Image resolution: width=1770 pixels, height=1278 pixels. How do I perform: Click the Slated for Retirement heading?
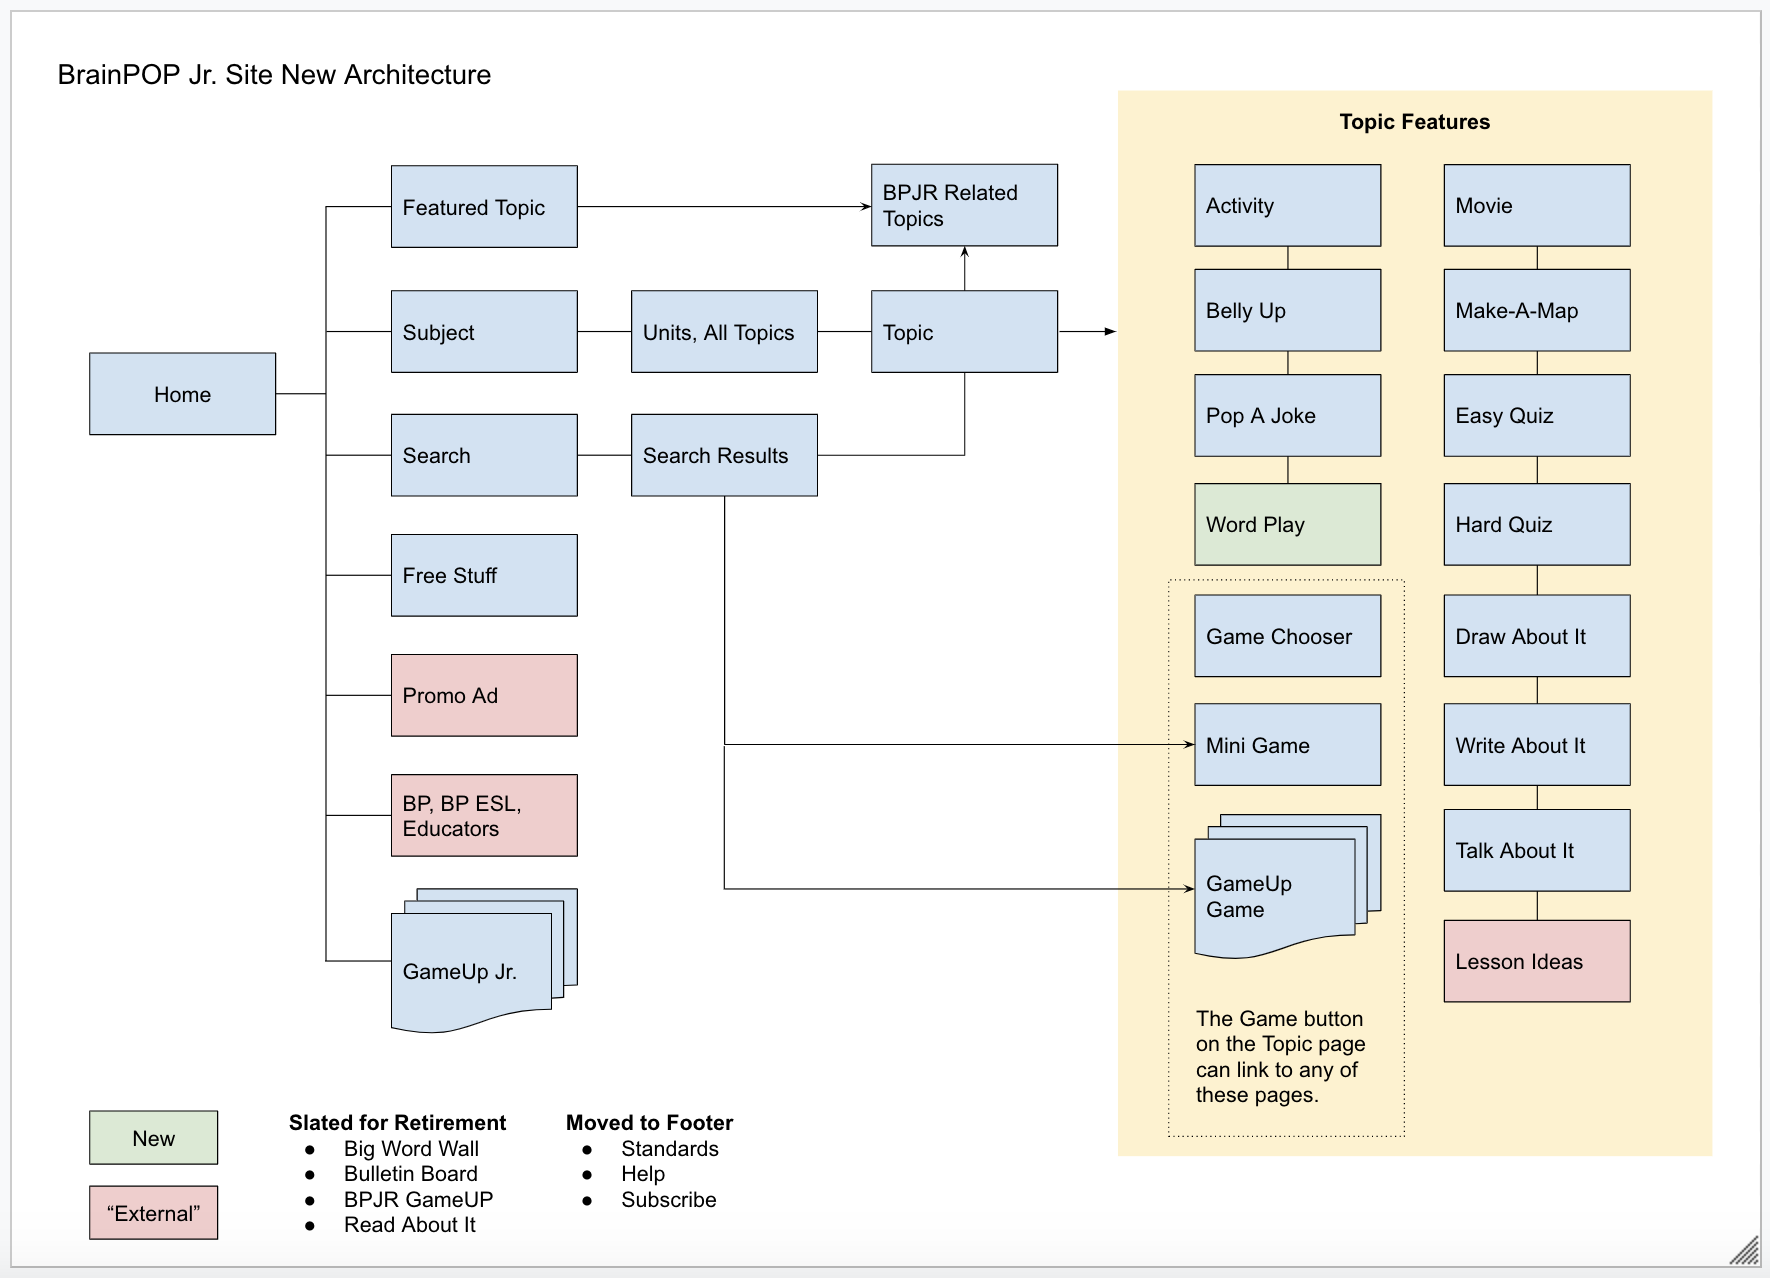pos(397,1122)
